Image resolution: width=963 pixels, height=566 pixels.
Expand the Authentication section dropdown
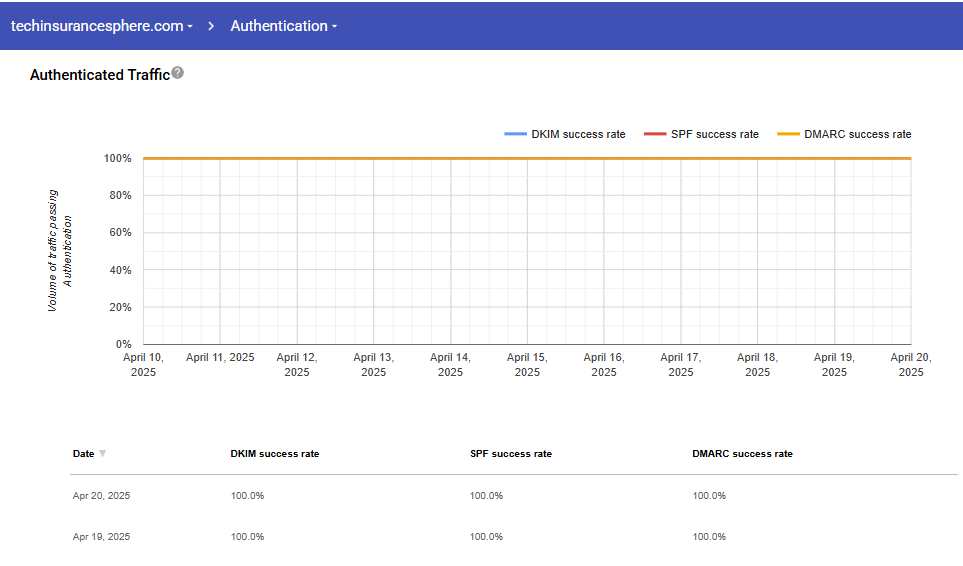(x=283, y=26)
